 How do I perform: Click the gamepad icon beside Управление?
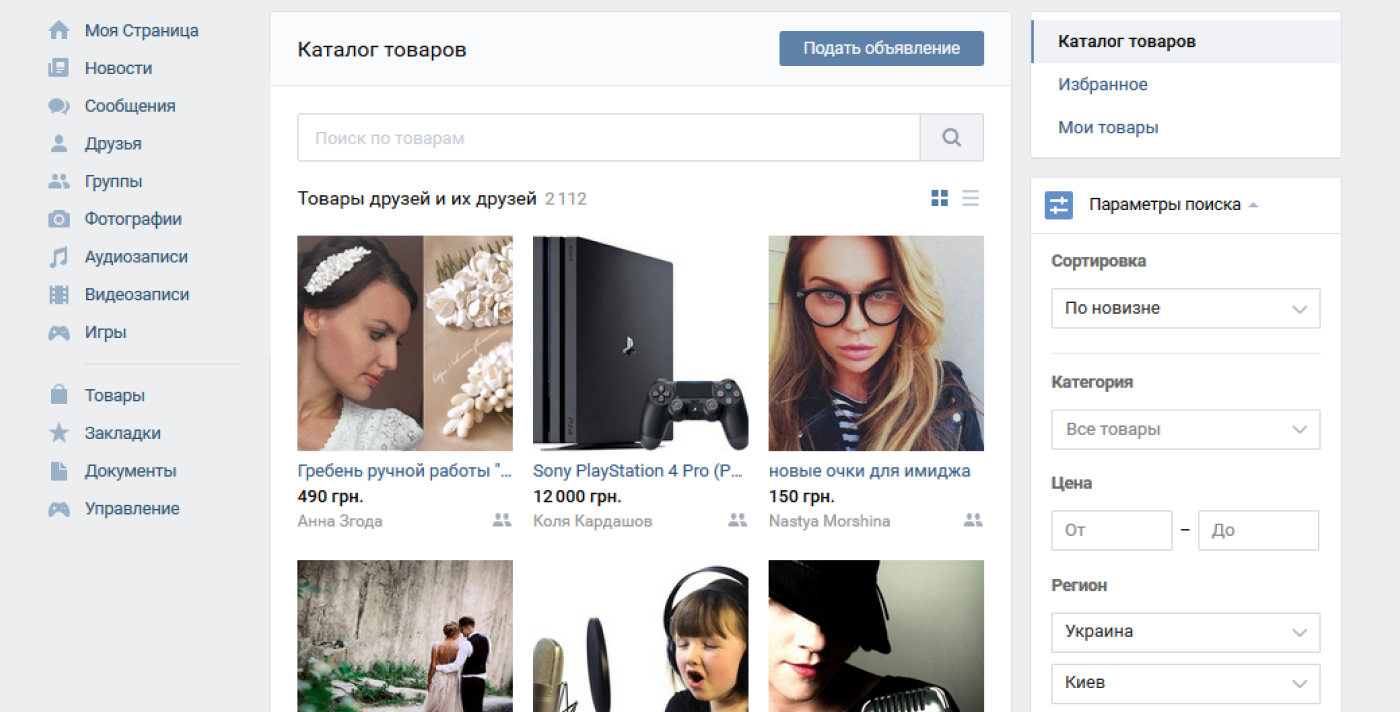click(x=59, y=509)
